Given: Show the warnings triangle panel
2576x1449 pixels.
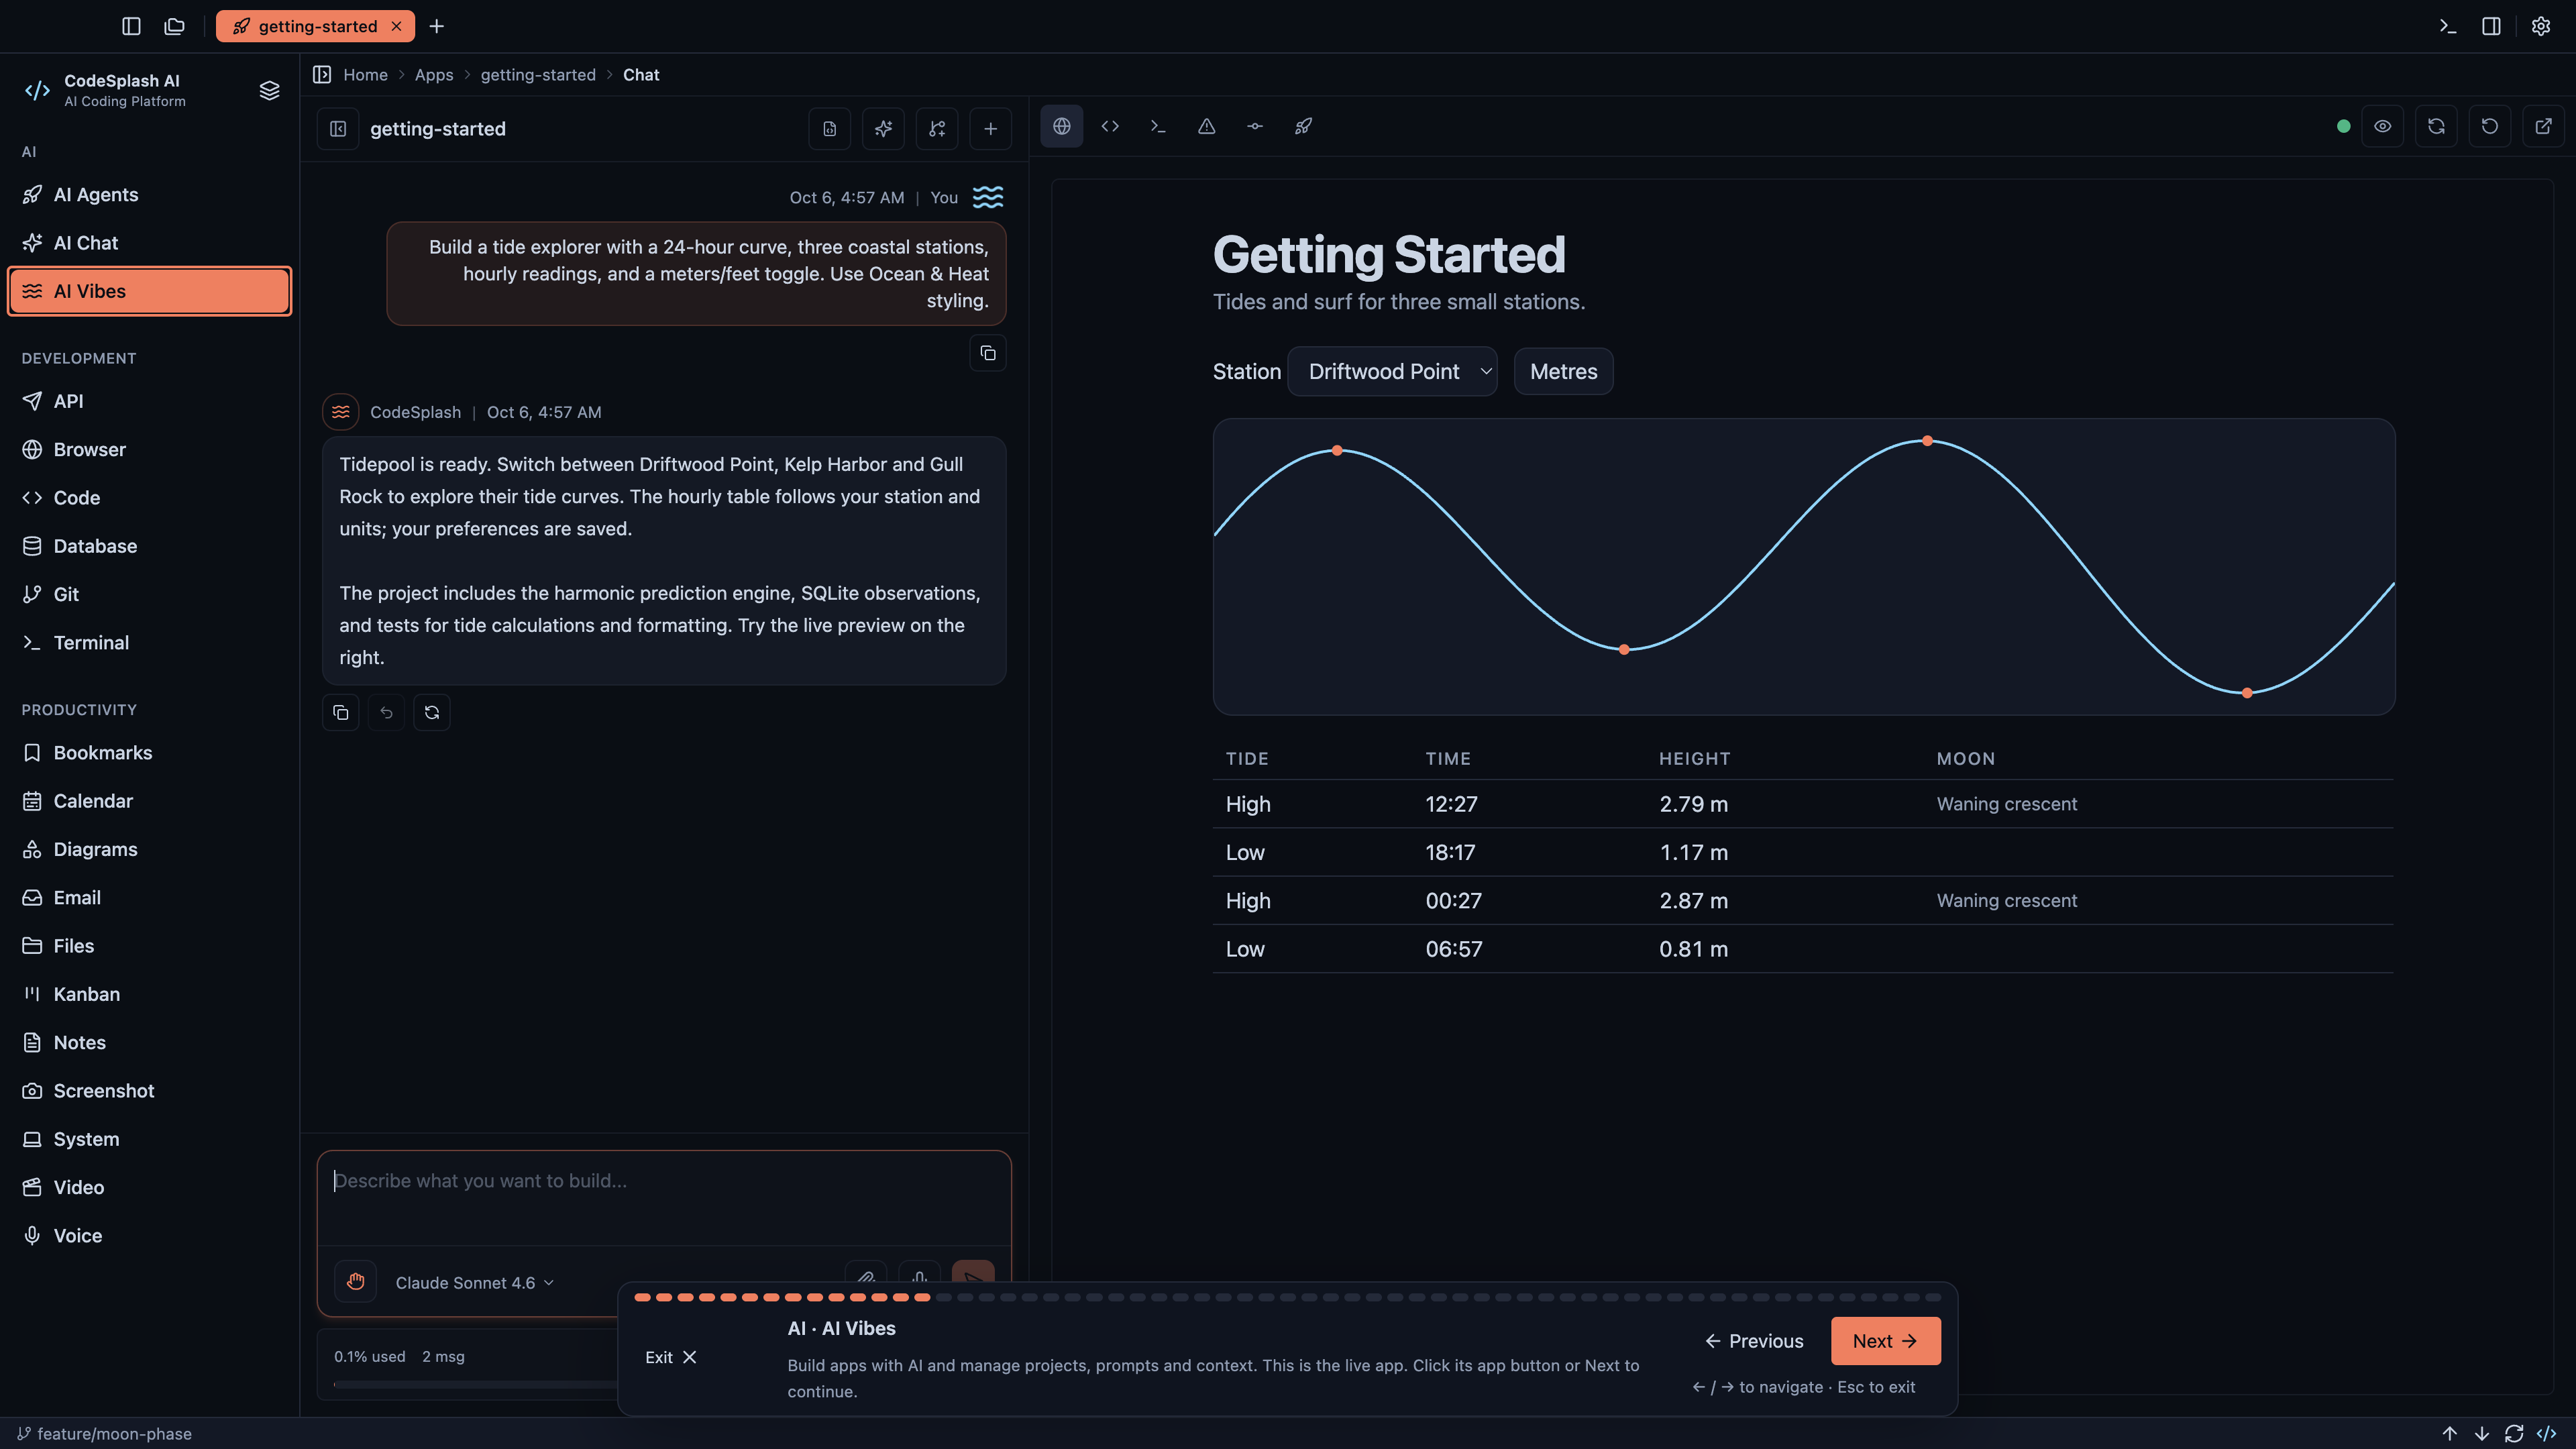Looking at the screenshot, I should 1207,126.
